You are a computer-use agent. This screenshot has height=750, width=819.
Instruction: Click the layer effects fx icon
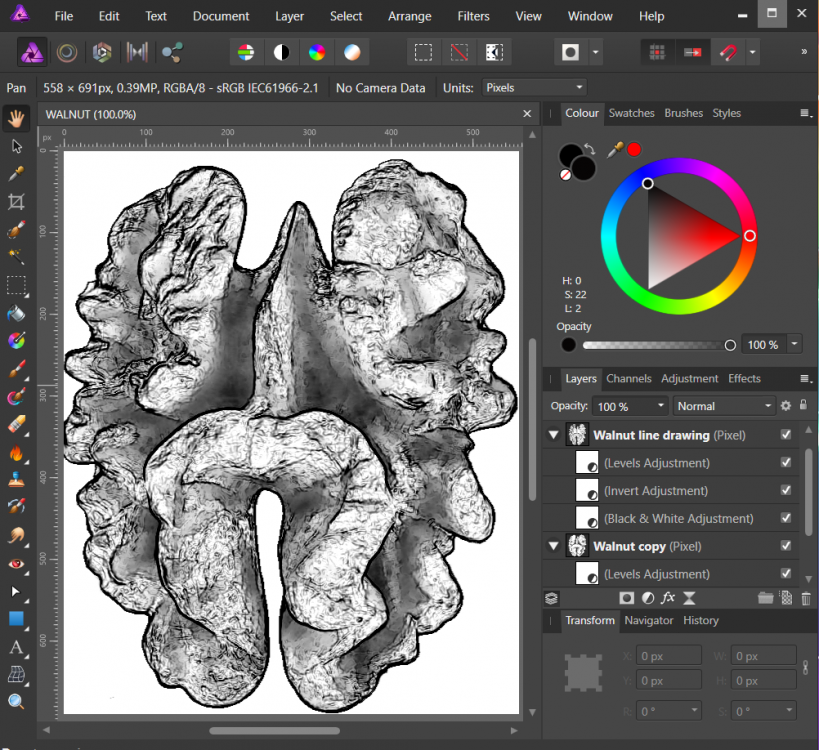[x=668, y=598]
